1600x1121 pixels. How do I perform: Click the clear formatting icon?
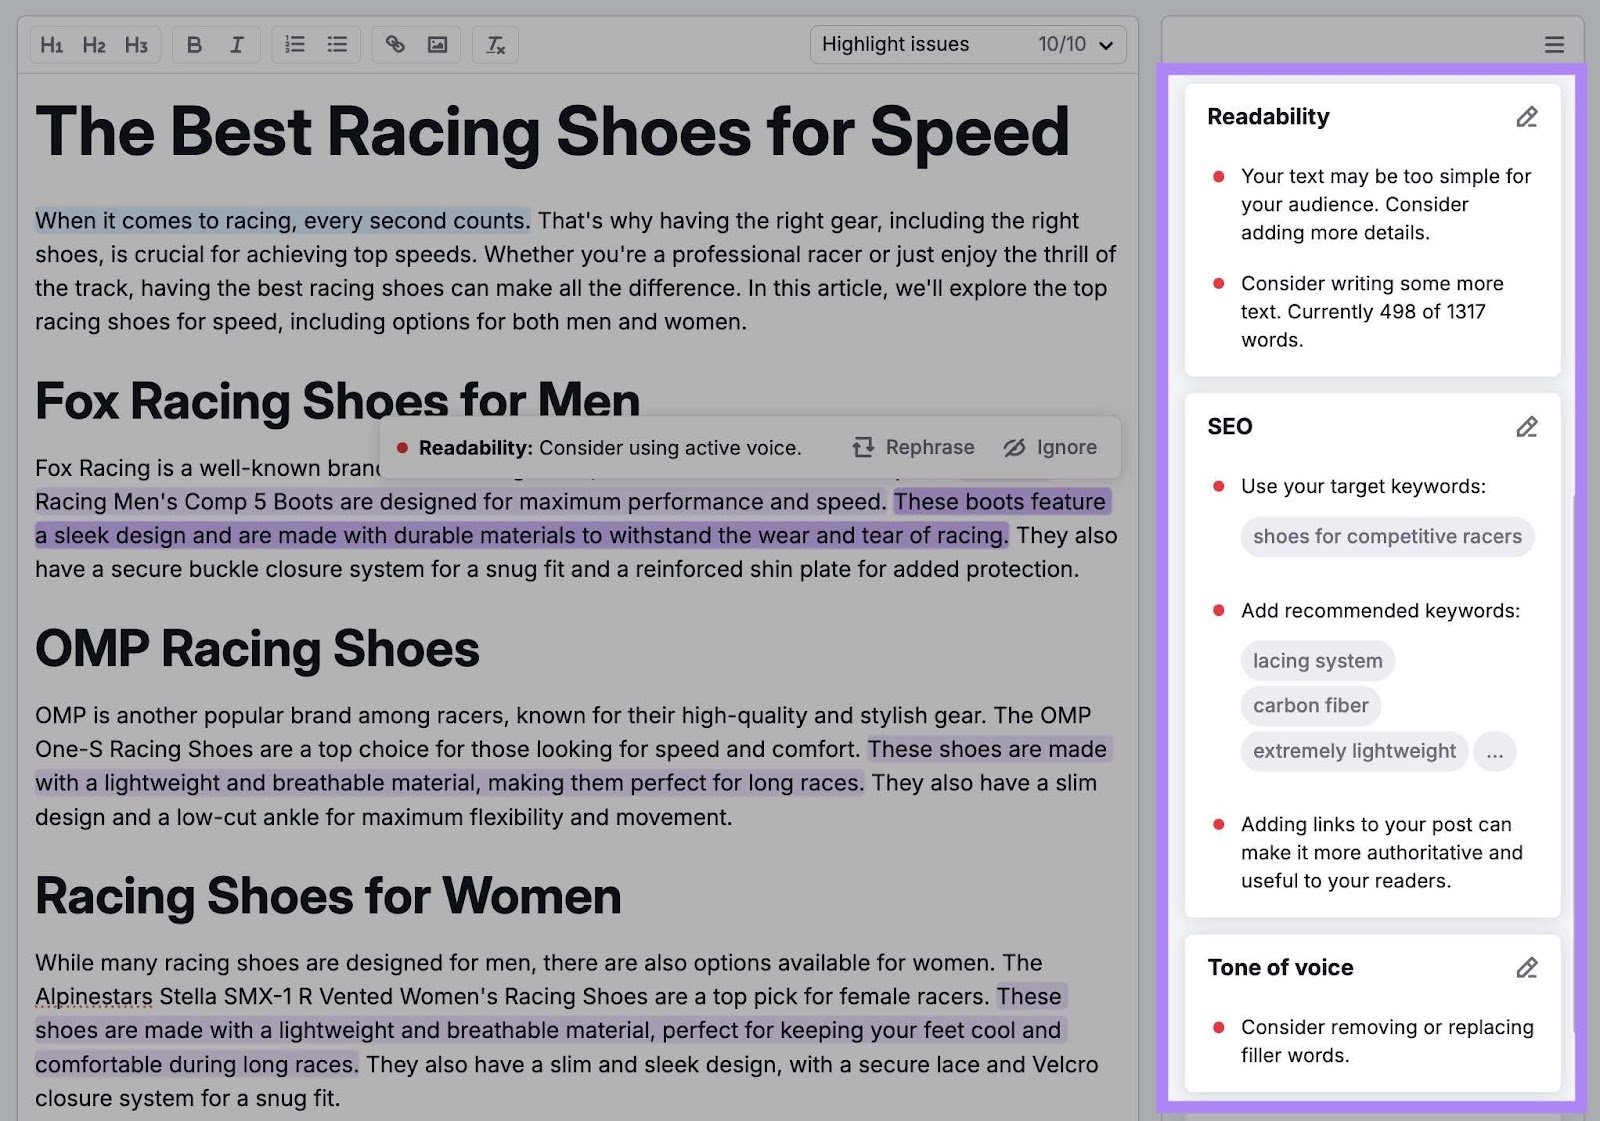(494, 44)
